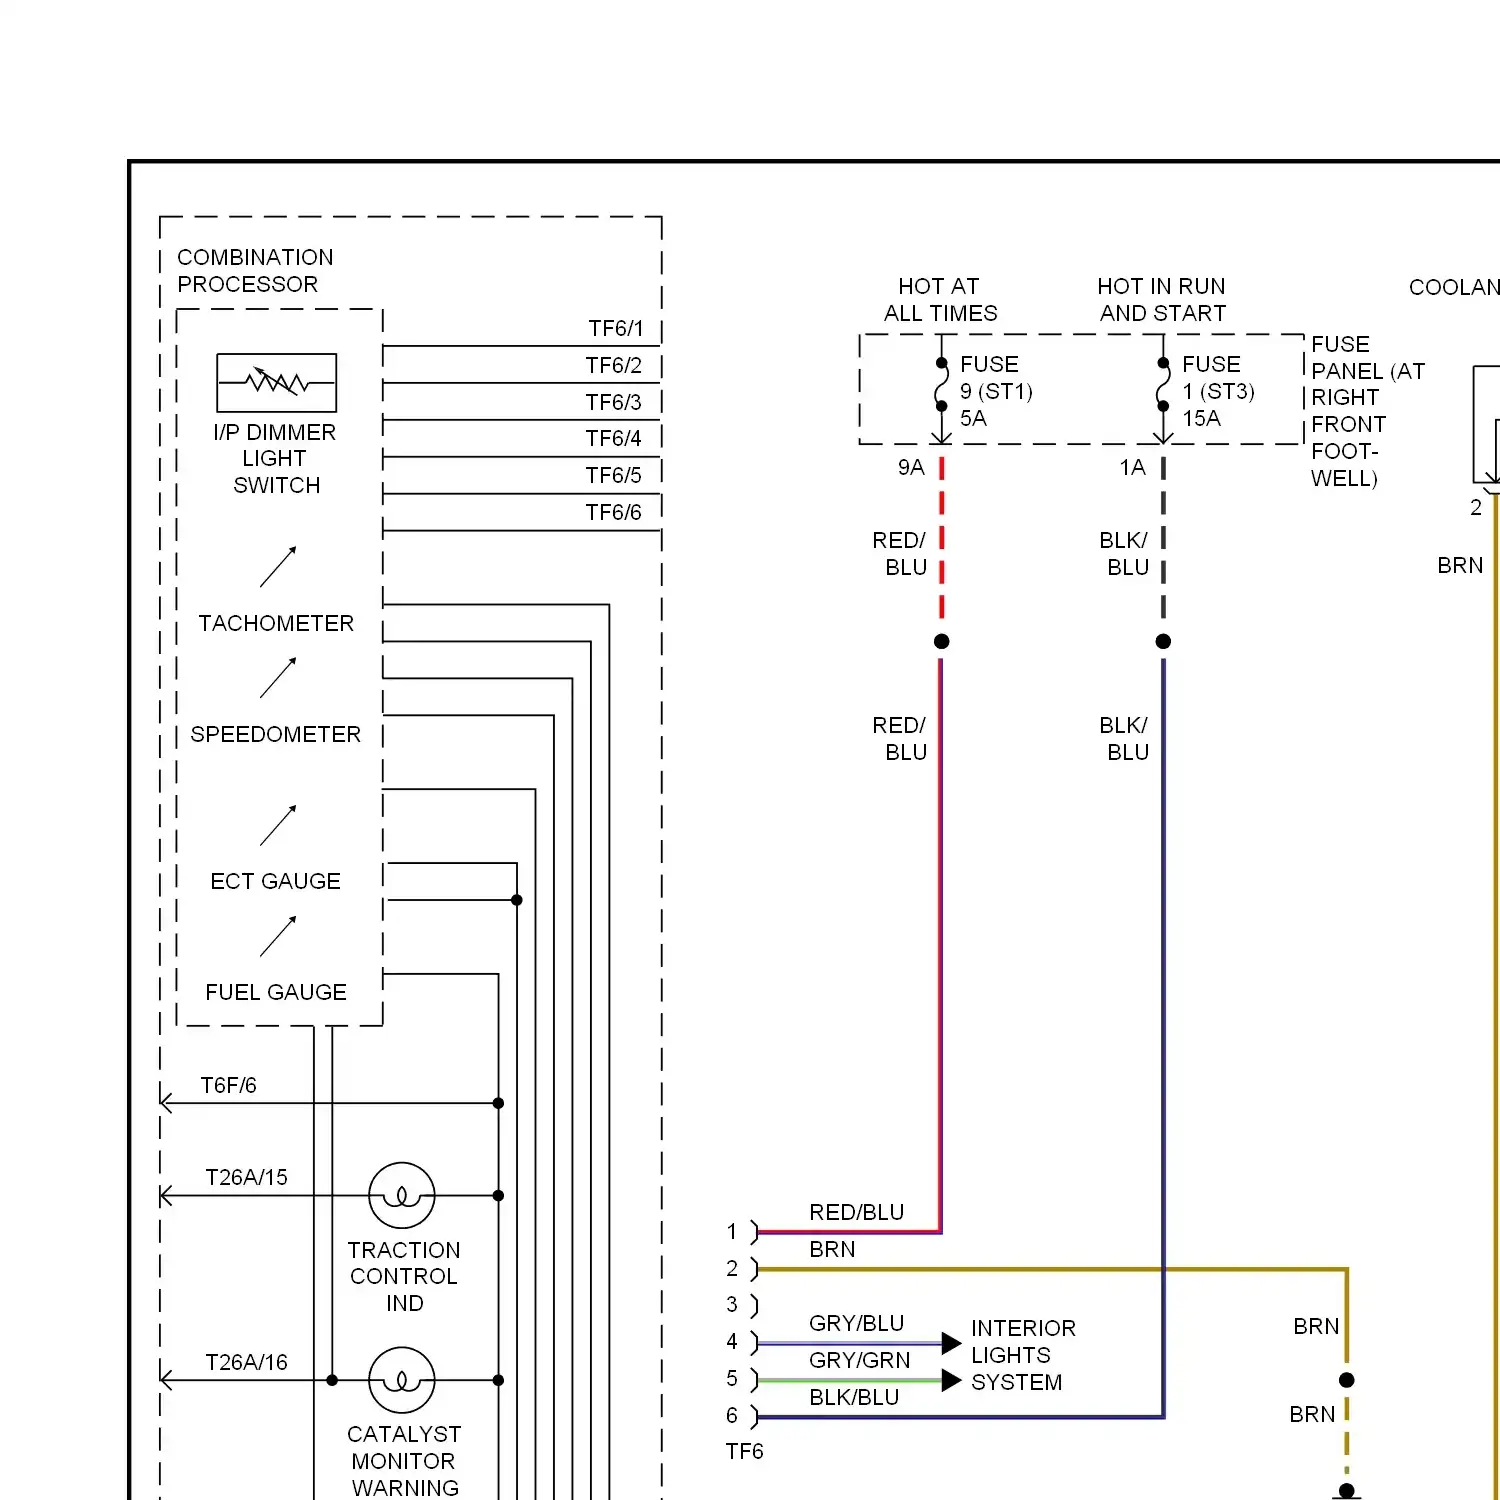
Task: Click pin 4 of the TF6 connector
Action: point(732,1342)
